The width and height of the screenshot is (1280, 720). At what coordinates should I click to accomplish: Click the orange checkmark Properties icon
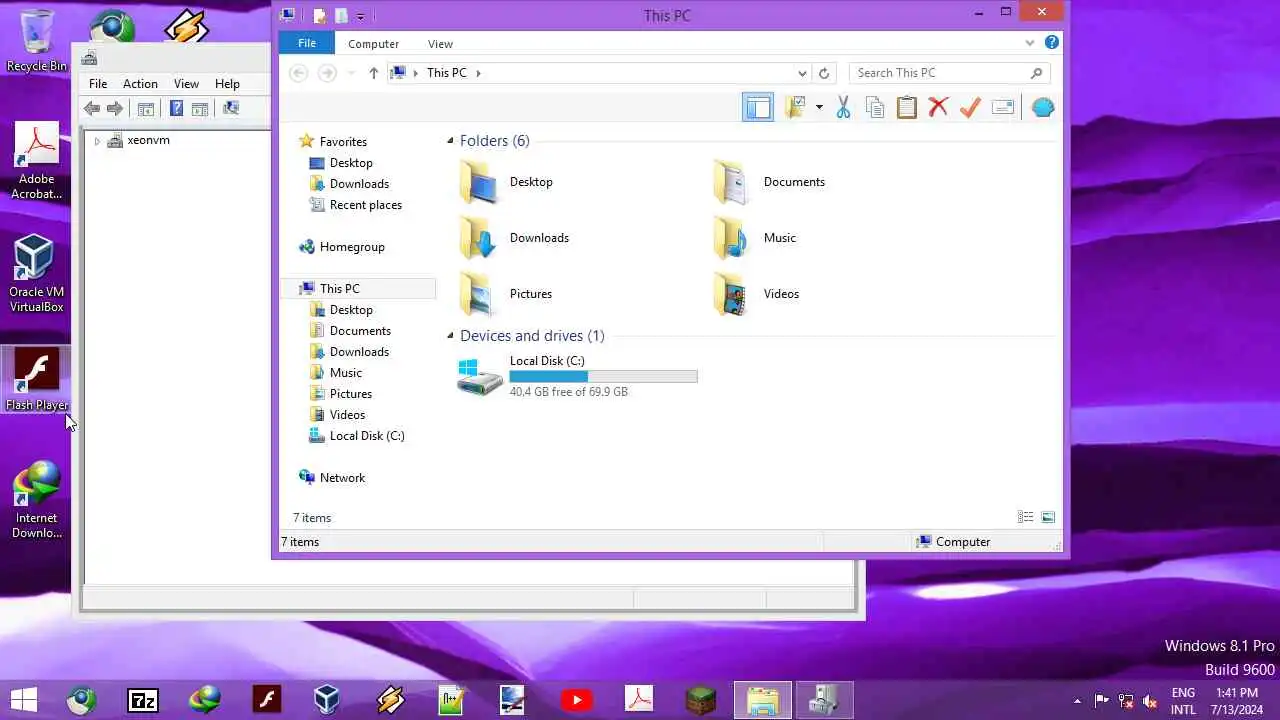[x=970, y=108]
